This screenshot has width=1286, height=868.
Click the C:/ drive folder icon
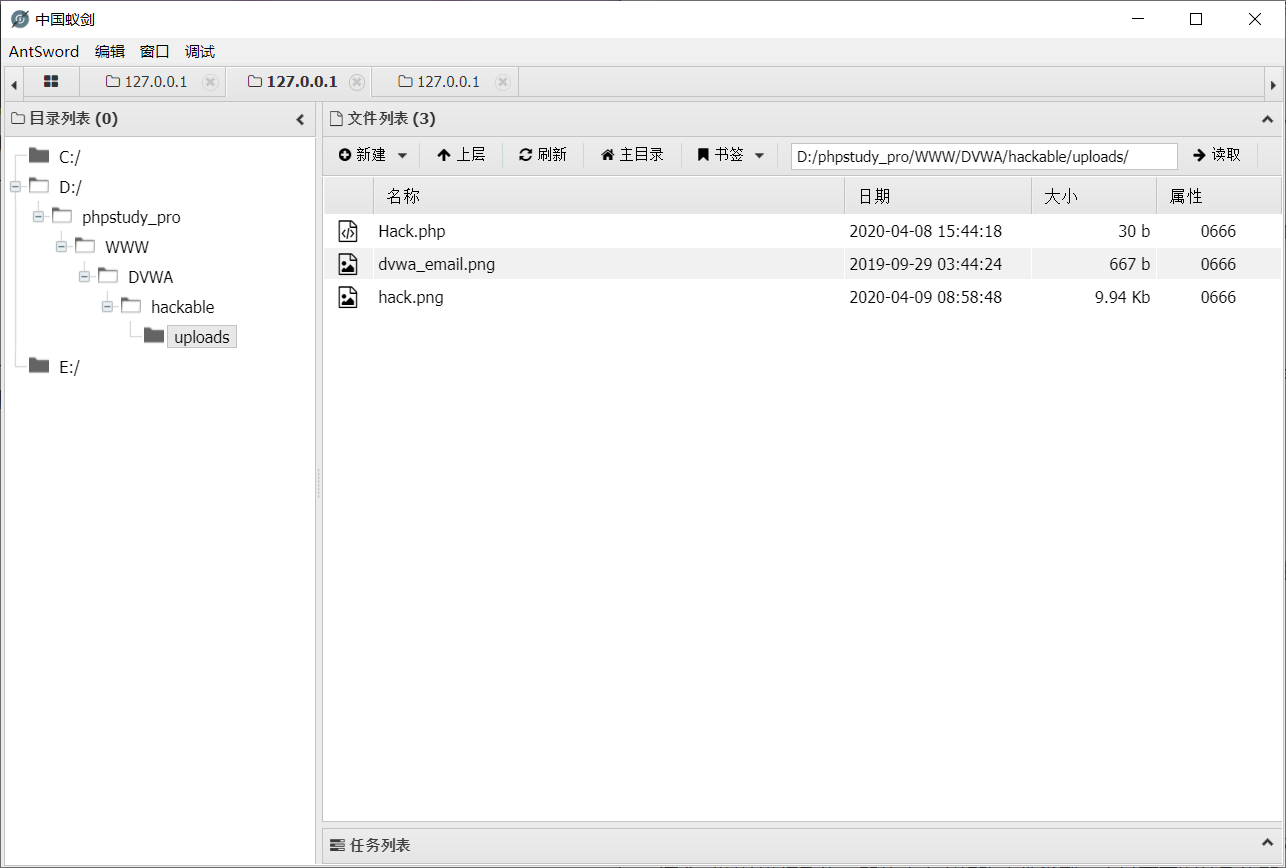point(39,155)
